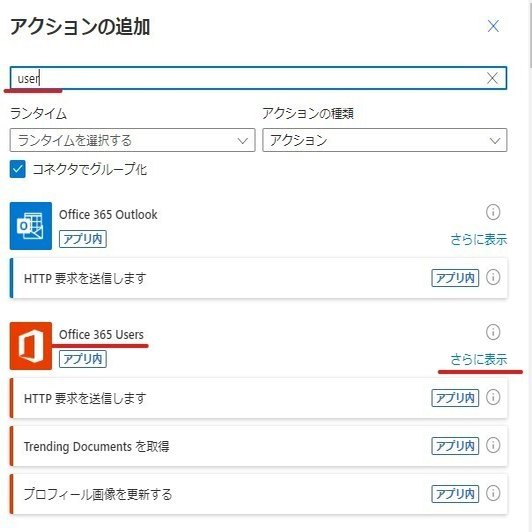Show info for Users HTTP 要求を送信します action
Image resolution: width=532 pixels, height=532 pixels.
pyautogui.click(x=493, y=397)
